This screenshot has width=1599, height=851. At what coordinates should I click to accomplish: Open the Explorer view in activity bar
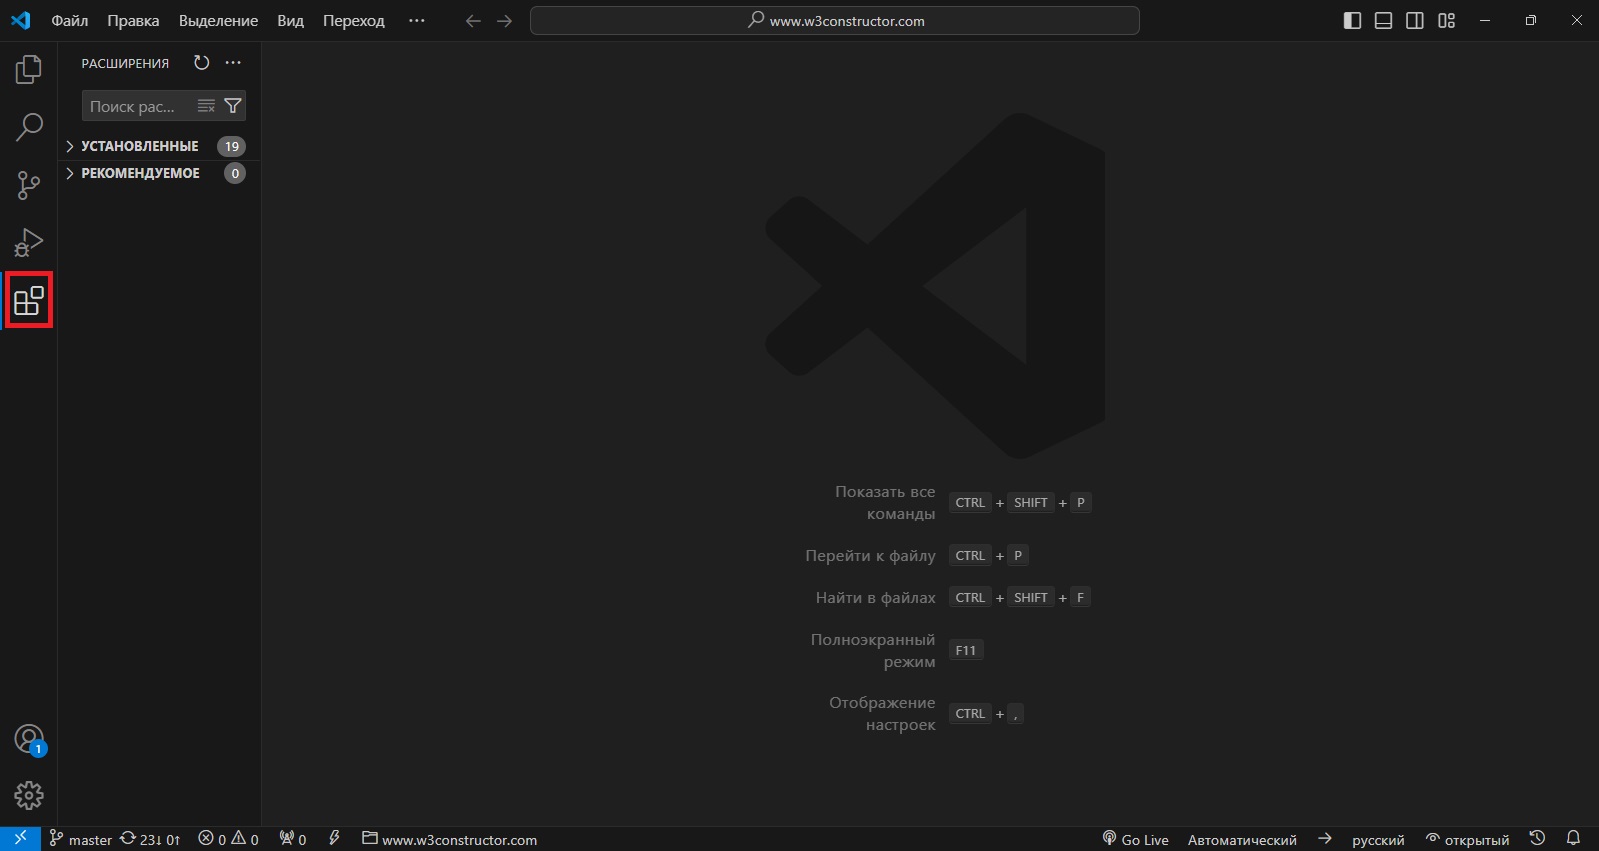[29, 69]
